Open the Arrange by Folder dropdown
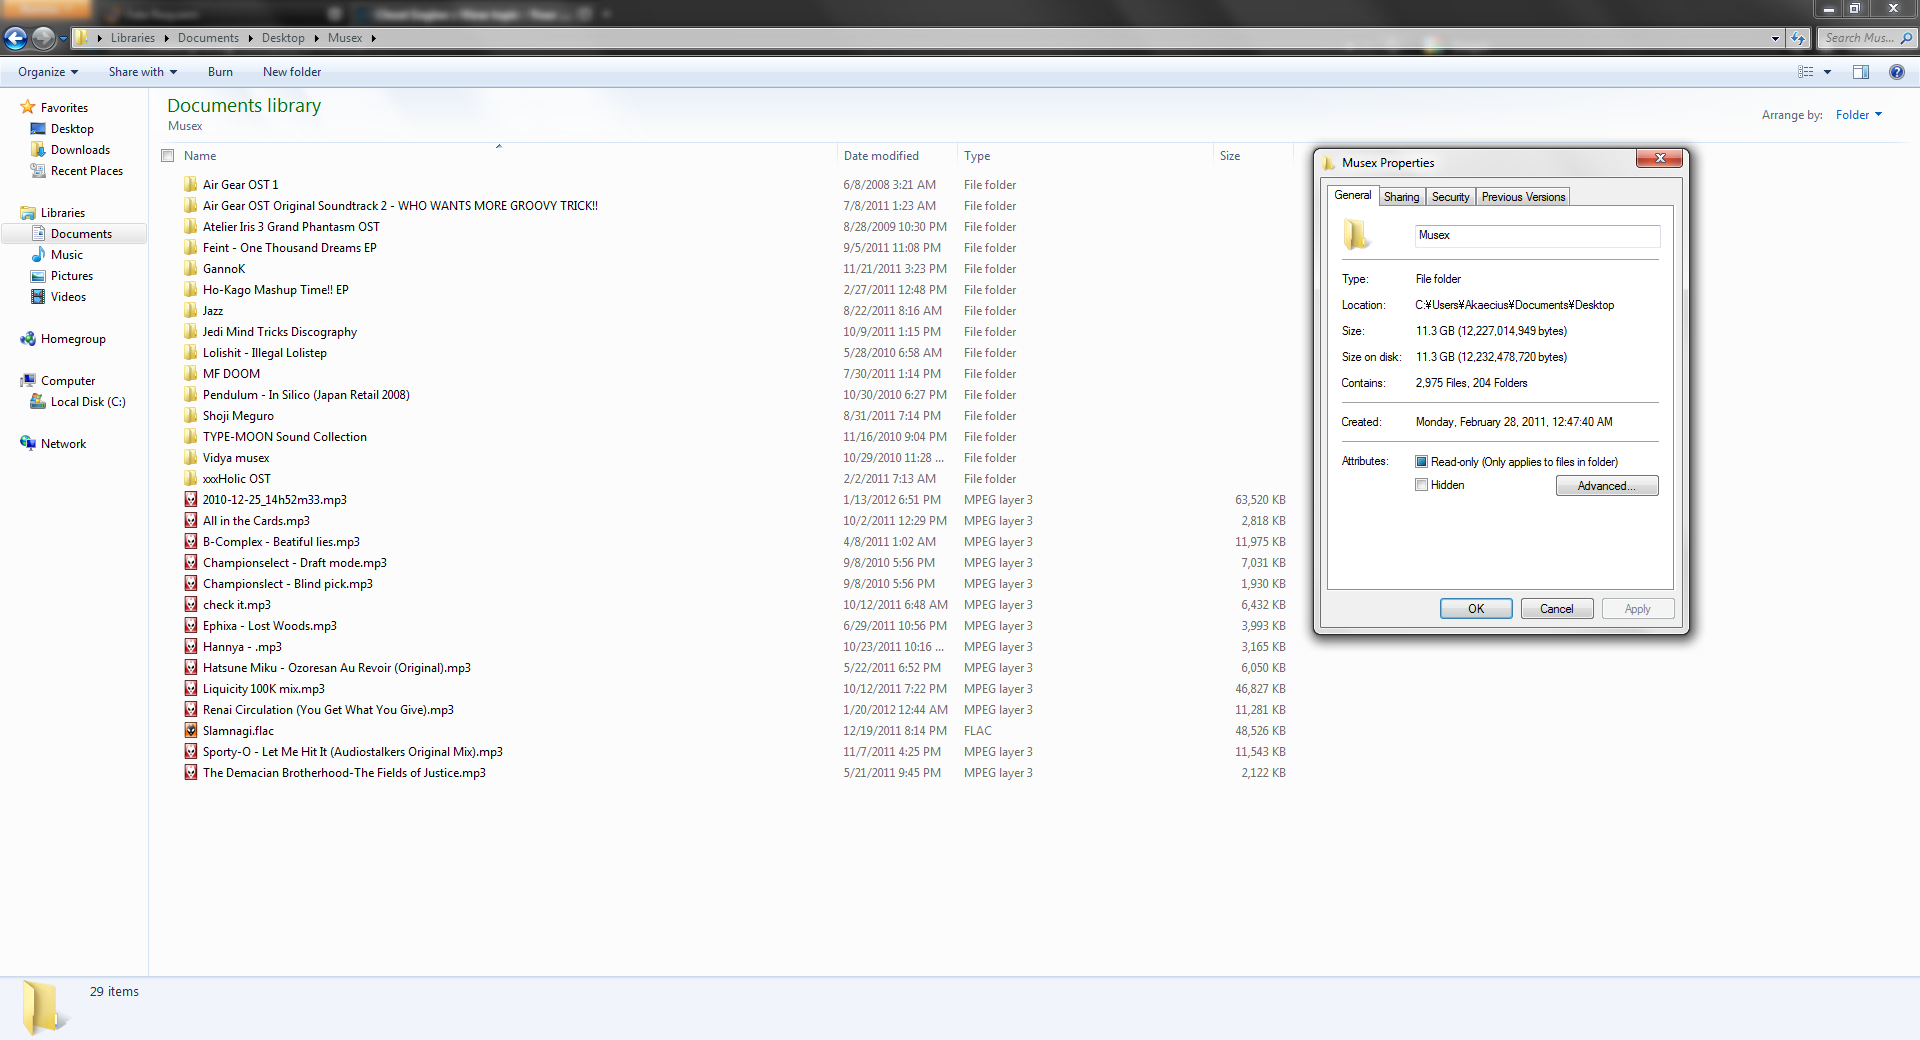The image size is (1920, 1040). click(1859, 115)
